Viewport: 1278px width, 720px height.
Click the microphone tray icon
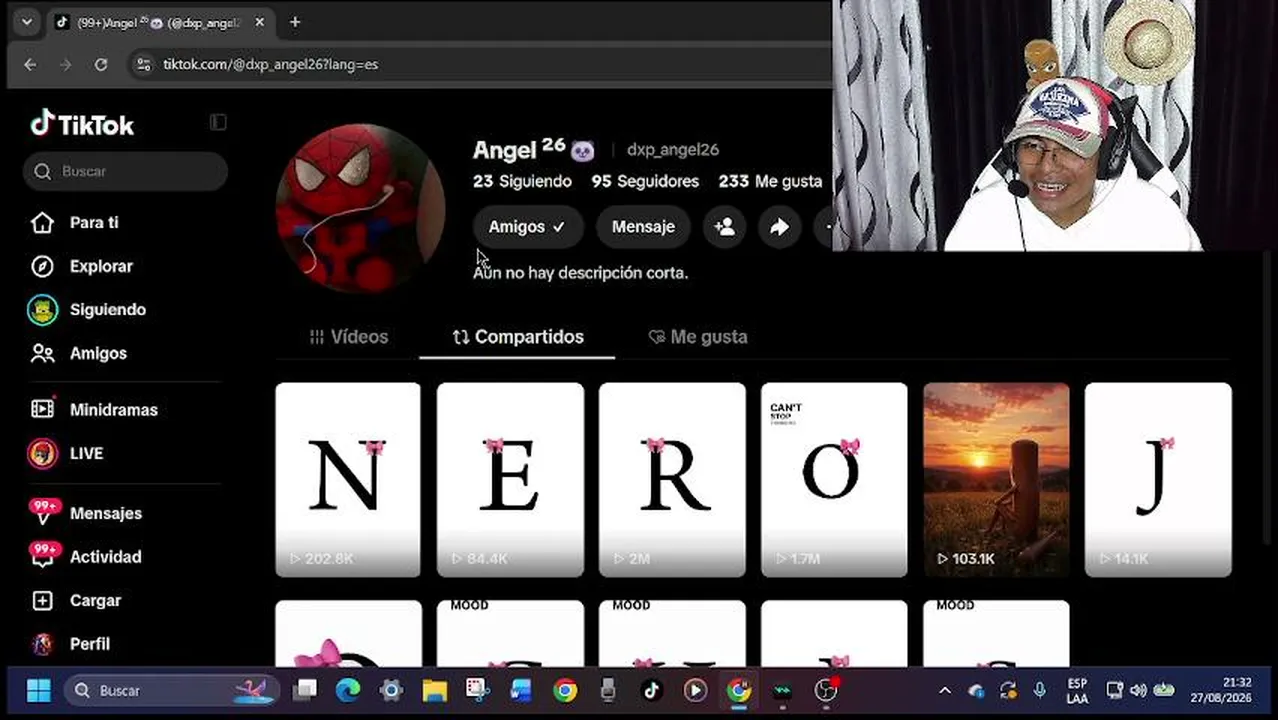click(x=1040, y=690)
